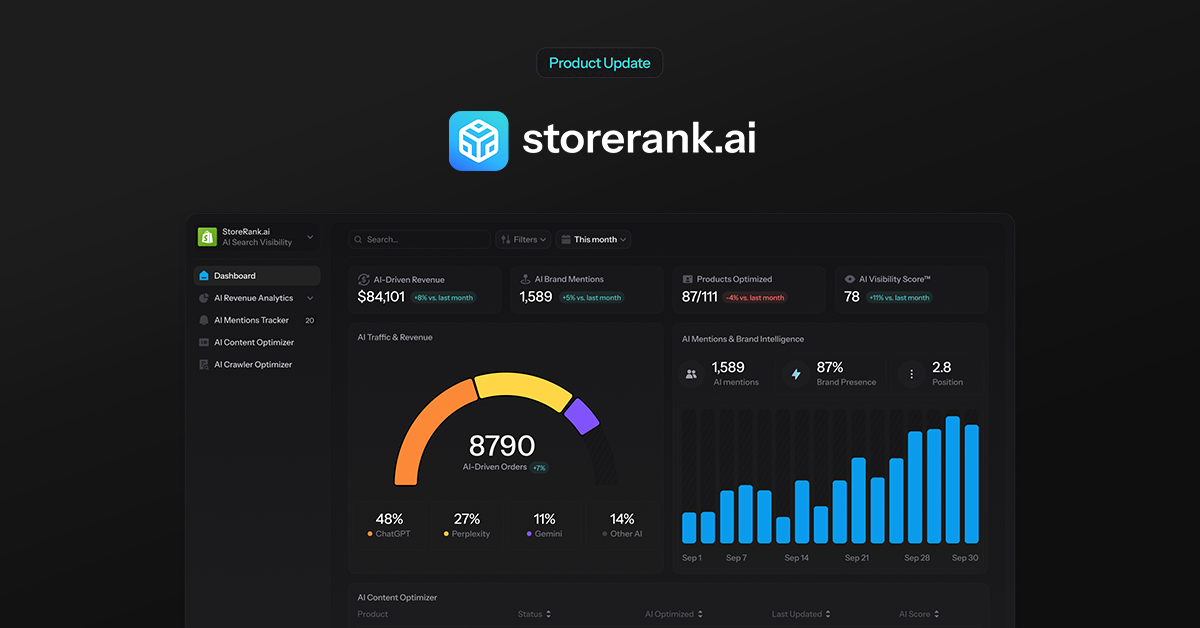This screenshot has width=1200, height=628.
Task: Click the purple Gemini gauge segment
Action: [x=581, y=416]
